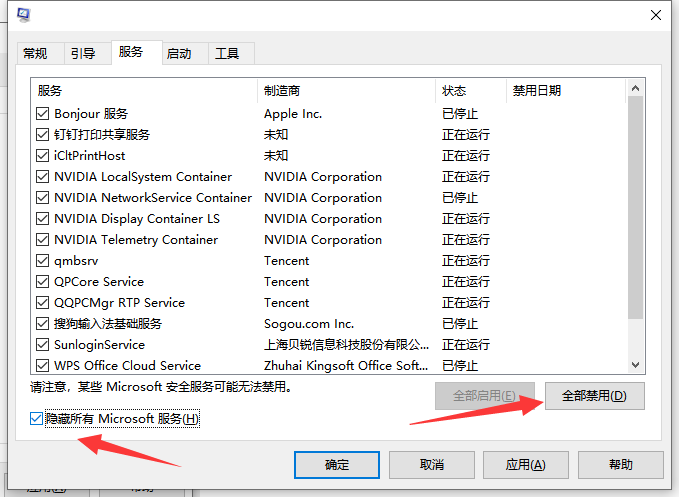Click the 钉钉打印共享服务 service name

tap(102, 135)
